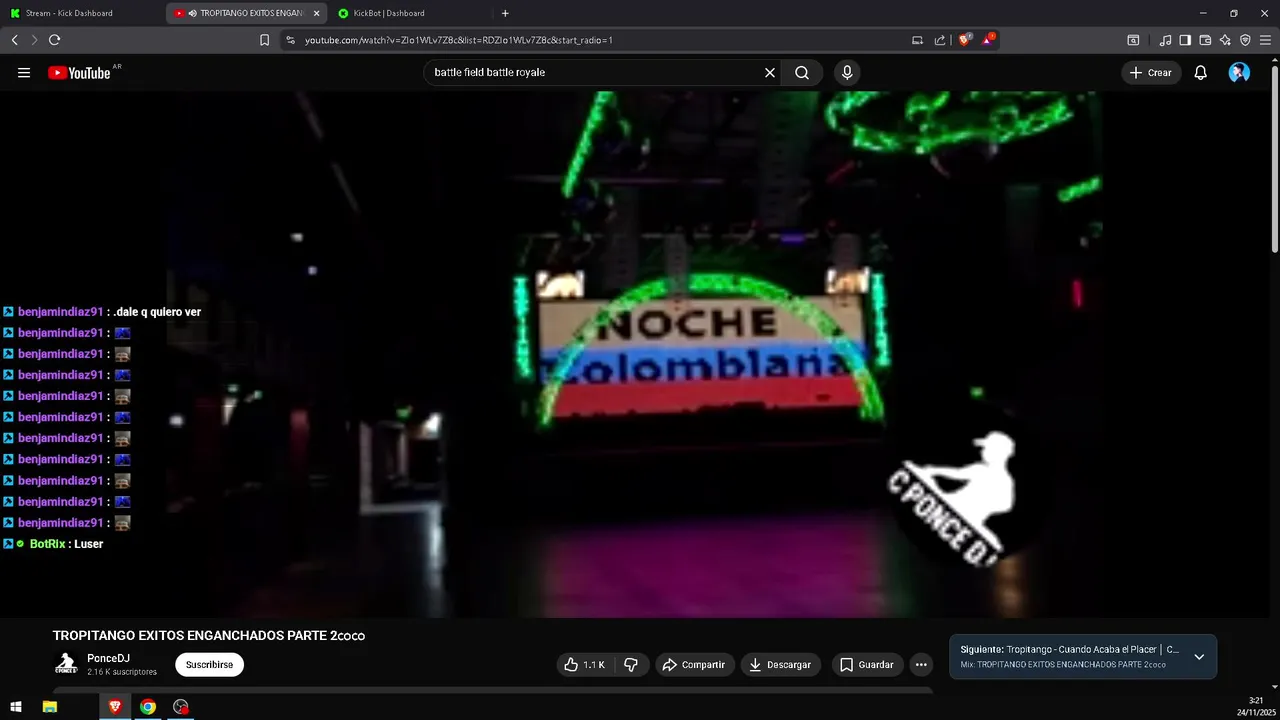Clear the search box with X
The width and height of the screenshot is (1280, 720).
tap(770, 73)
